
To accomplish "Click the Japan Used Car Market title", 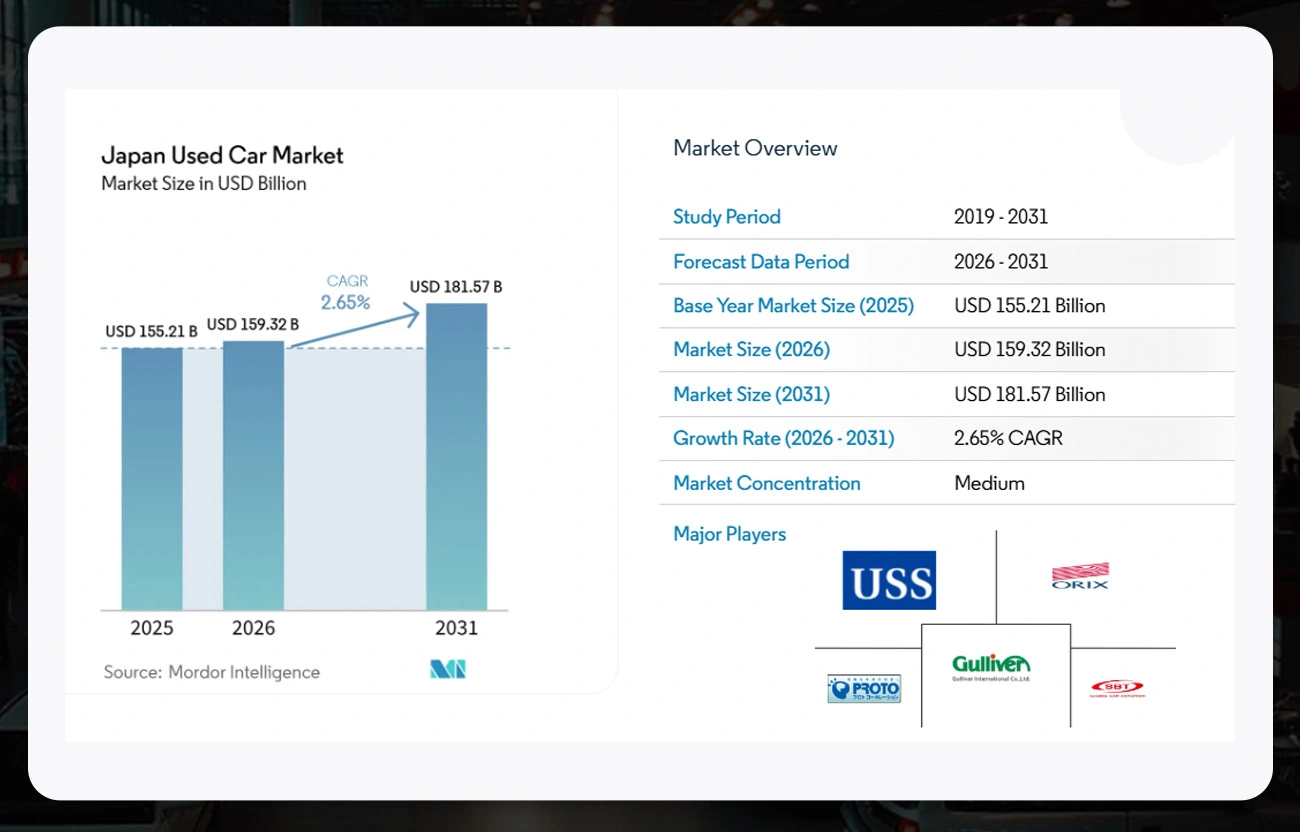I will (x=222, y=155).
